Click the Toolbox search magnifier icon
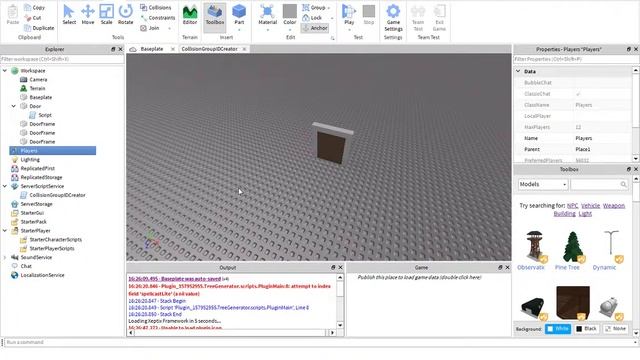This screenshot has height=360, width=640. tap(623, 184)
